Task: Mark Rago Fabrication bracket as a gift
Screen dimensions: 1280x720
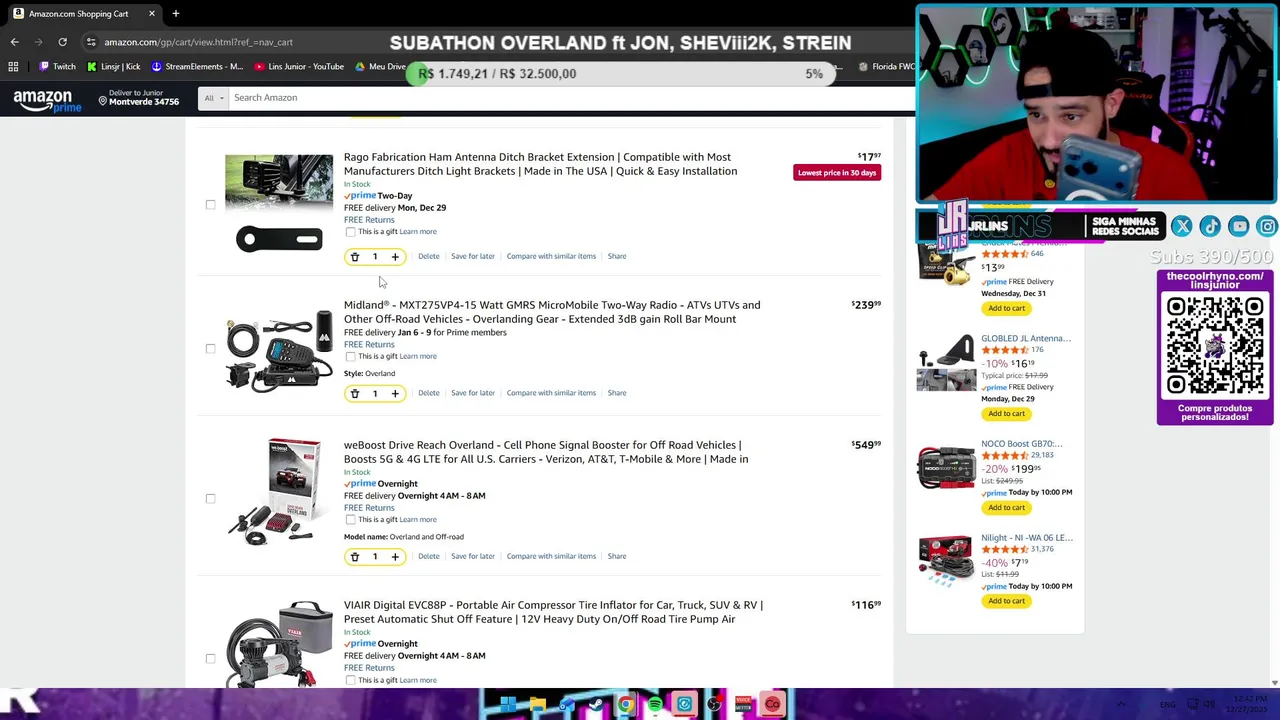Action: click(350, 232)
